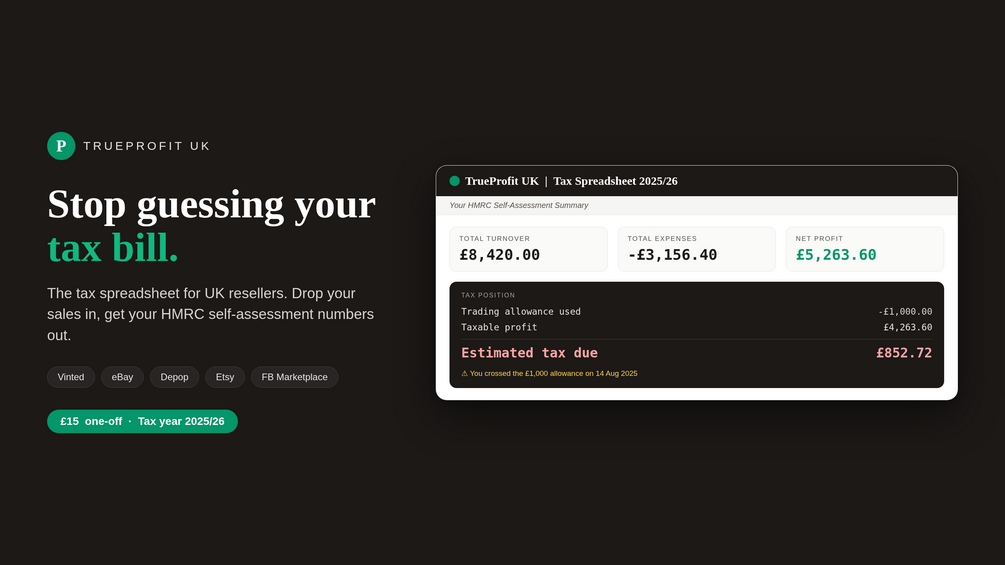
Task: Select the Vinted platform tag
Action: pos(71,377)
